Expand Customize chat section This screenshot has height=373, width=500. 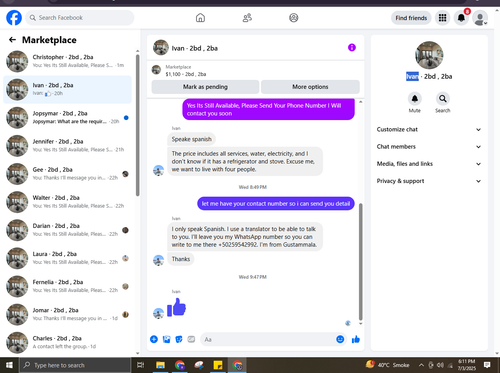tap(429, 129)
